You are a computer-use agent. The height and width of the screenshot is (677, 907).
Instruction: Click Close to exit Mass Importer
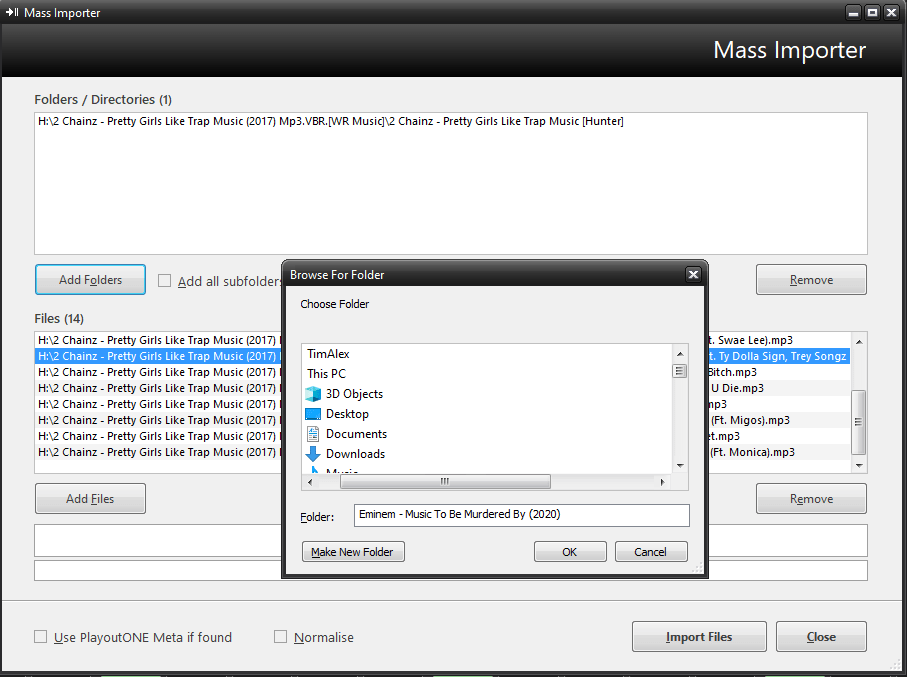click(821, 636)
